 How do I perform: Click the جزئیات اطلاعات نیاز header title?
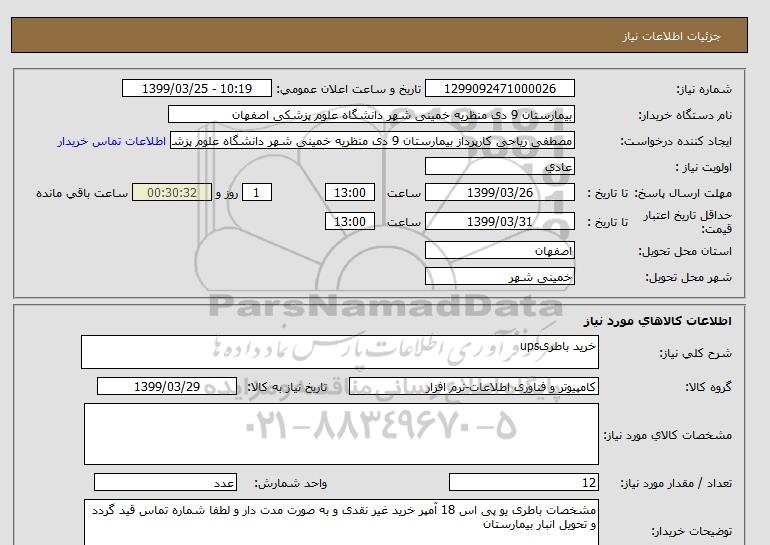(671, 36)
